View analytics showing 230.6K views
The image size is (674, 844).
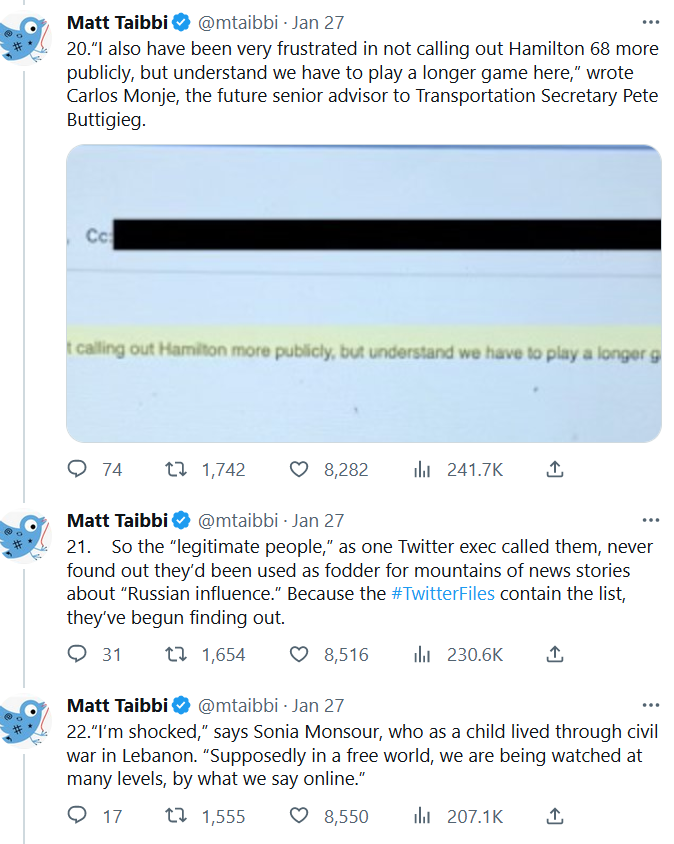[x=422, y=655]
